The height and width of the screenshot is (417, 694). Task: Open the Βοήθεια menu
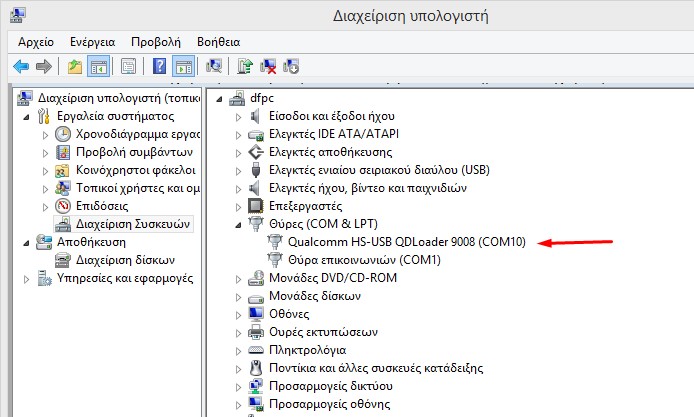click(218, 42)
